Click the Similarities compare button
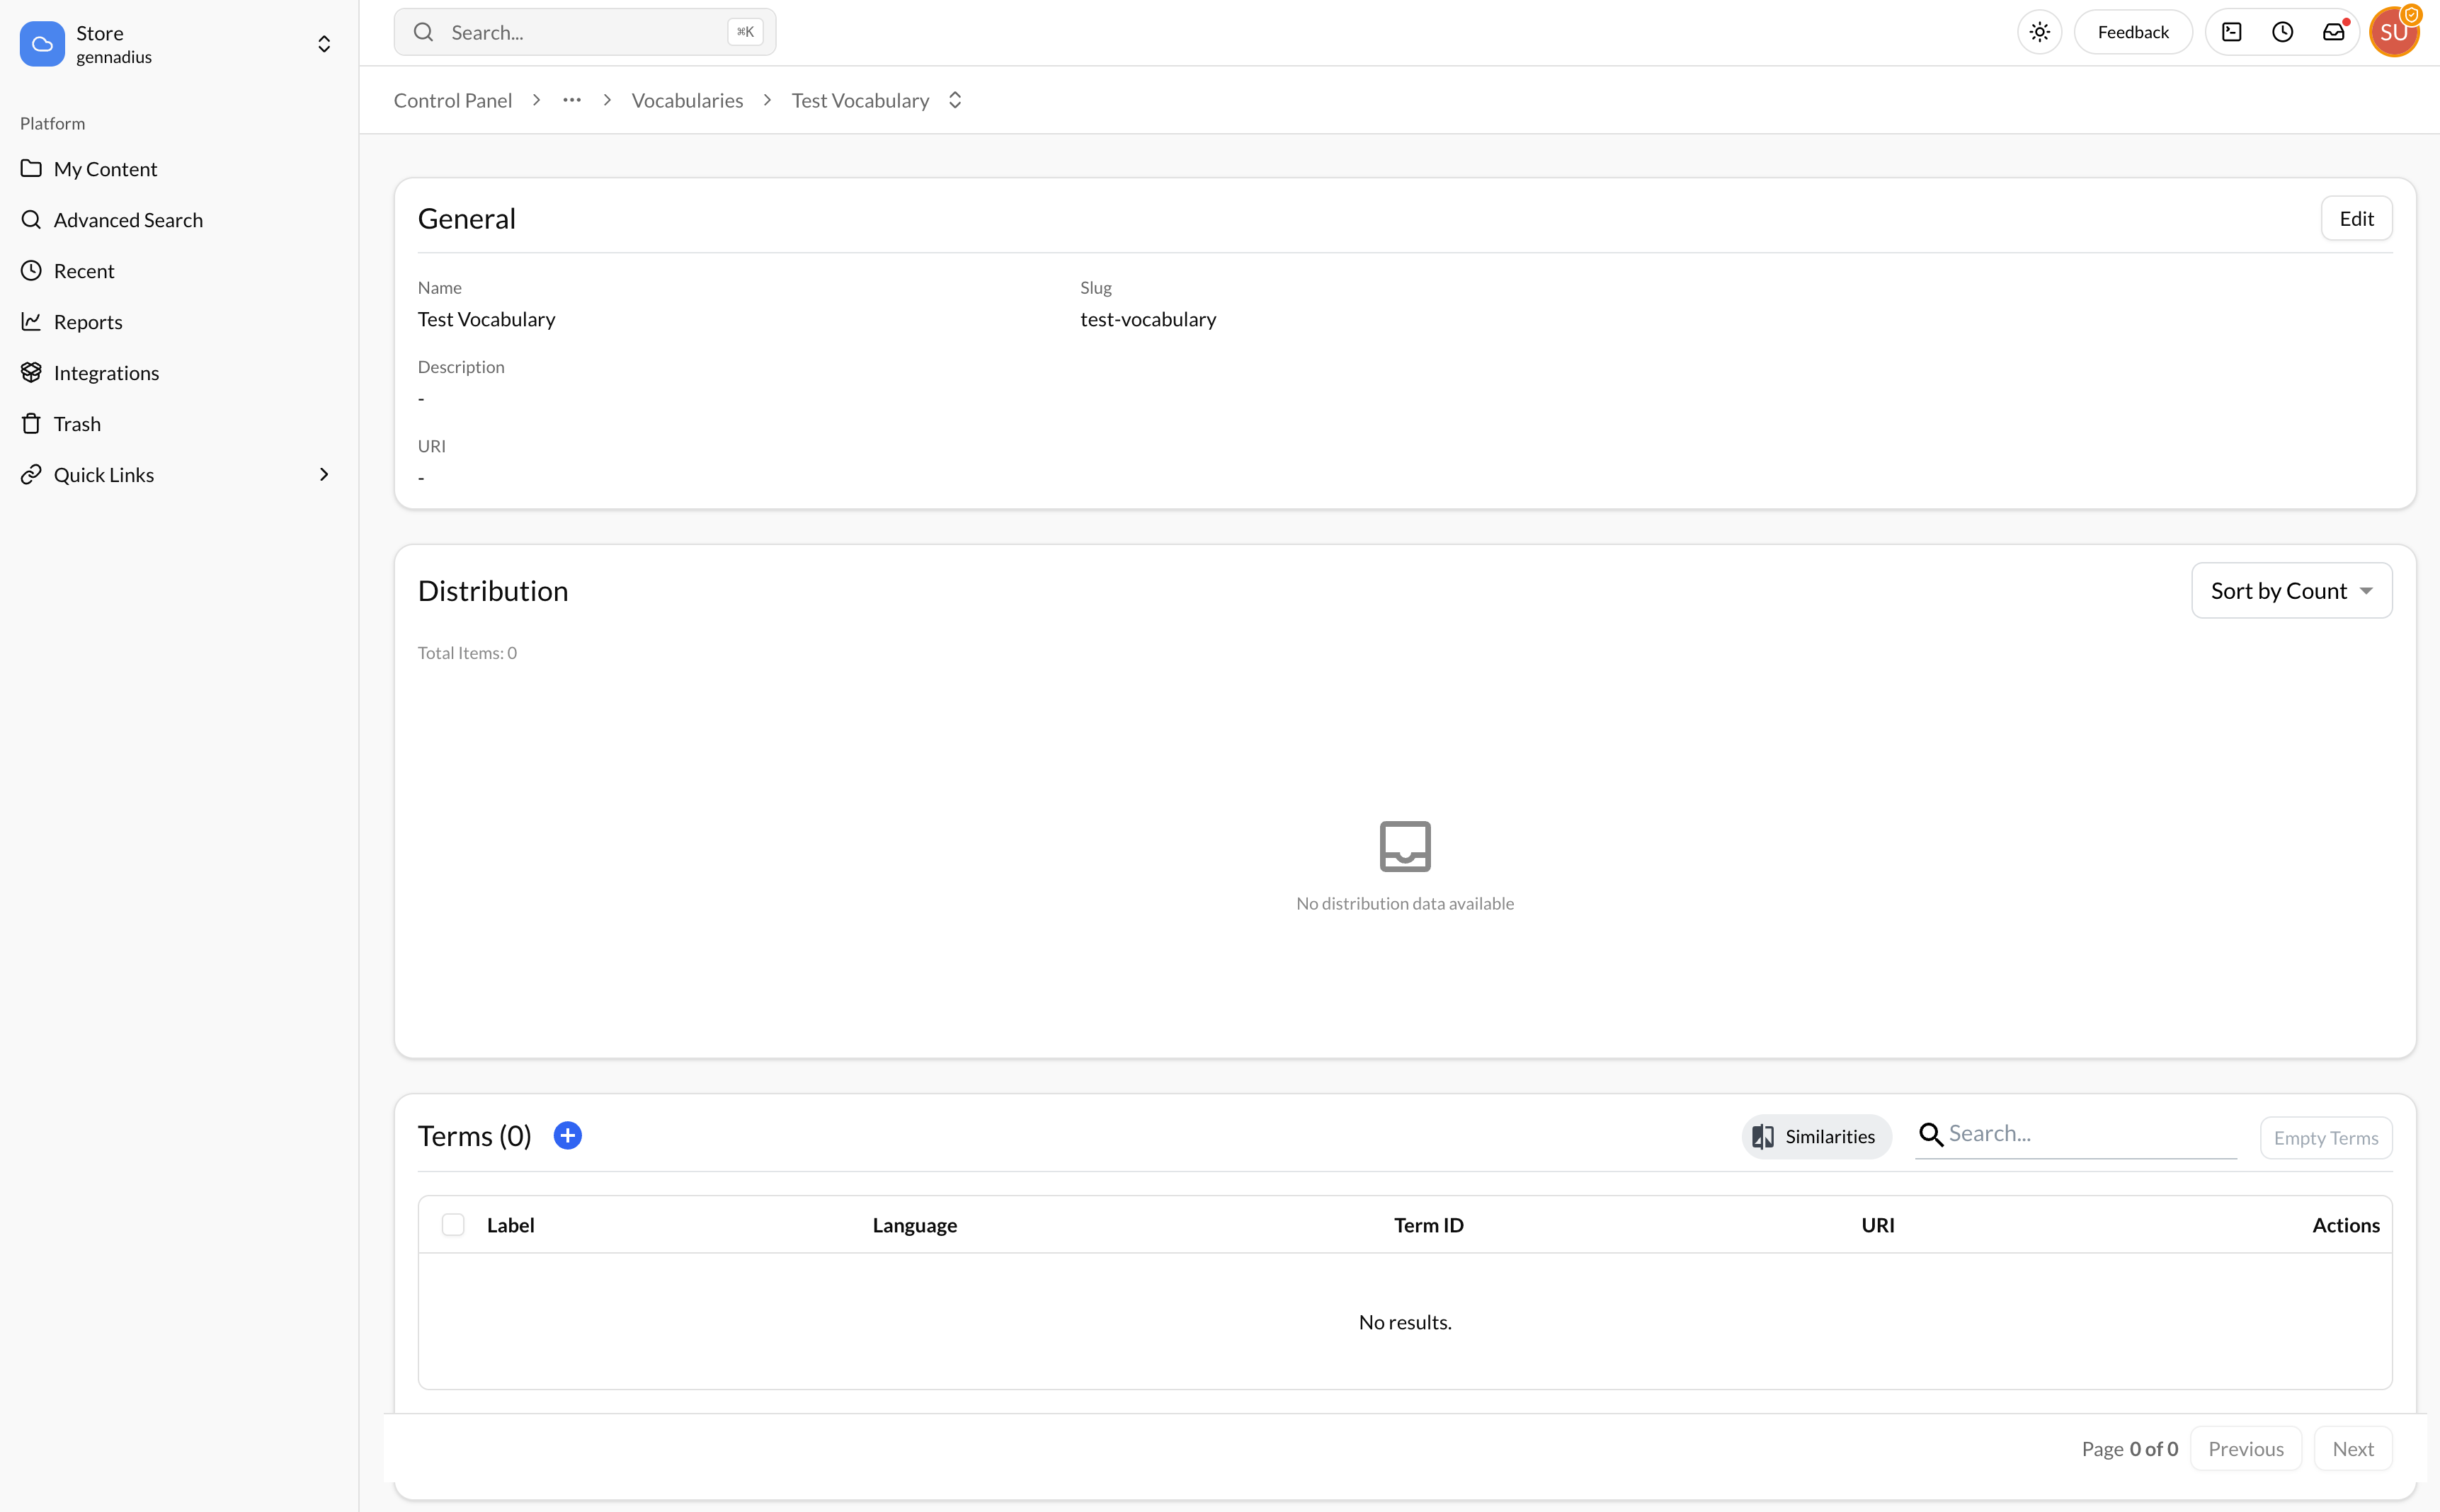Viewport: 2440px width, 1512px height. coord(1815,1136)
